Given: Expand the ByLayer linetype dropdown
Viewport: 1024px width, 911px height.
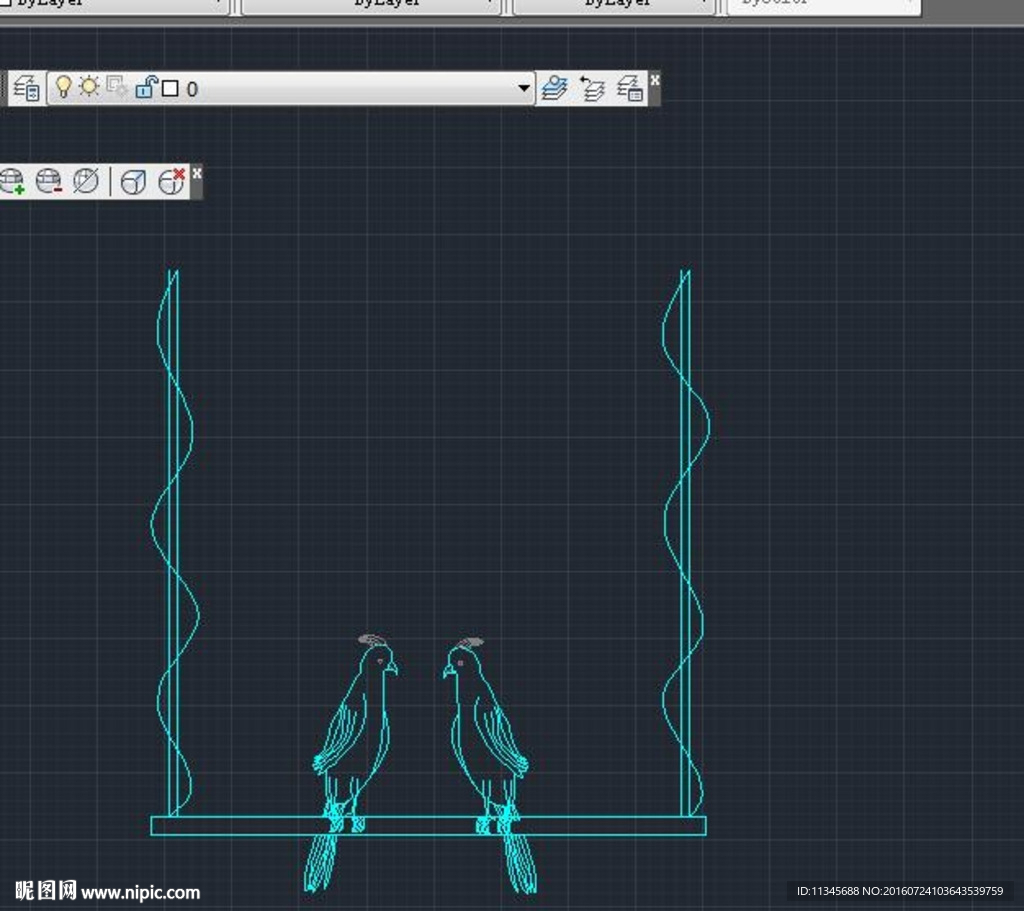Looking at the screenshot, I should [x=490, y=4].
